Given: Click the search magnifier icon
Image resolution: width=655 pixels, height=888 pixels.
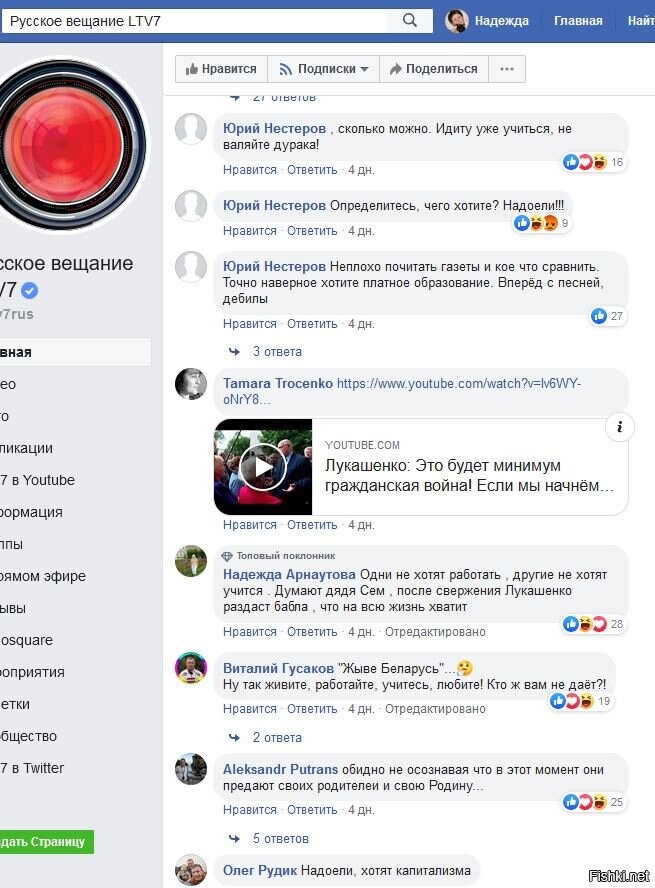Looking at the screenshot, I should click(x=410, y=21).
